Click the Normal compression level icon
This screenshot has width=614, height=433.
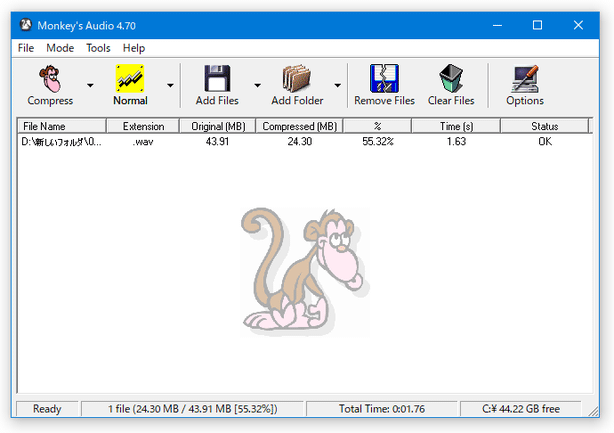click(x=130, y=78)
